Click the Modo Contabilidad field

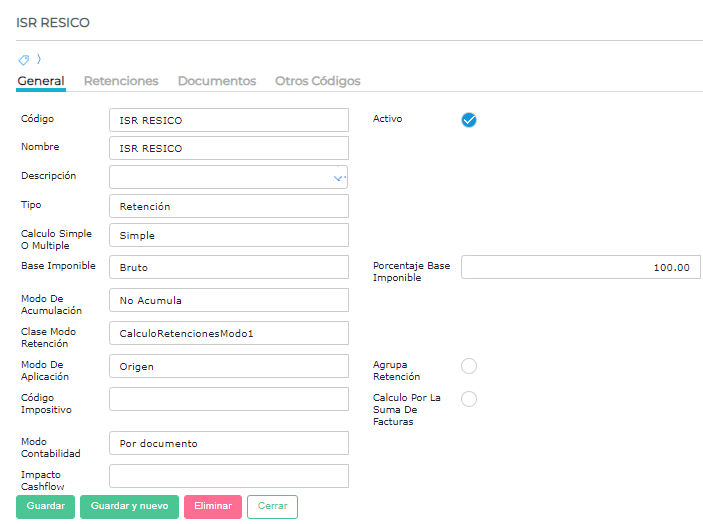point(228,443)
